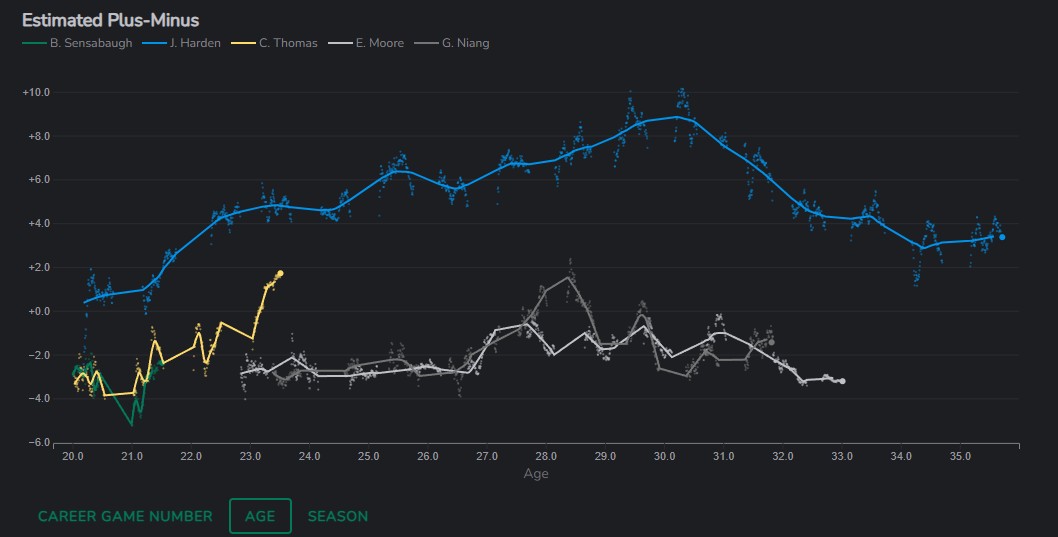This screenshot has width=1058, height=537.
Task: Click the Estimated Plus-Minus chart title
Action: pyautogui.click(x=110, y=20)
